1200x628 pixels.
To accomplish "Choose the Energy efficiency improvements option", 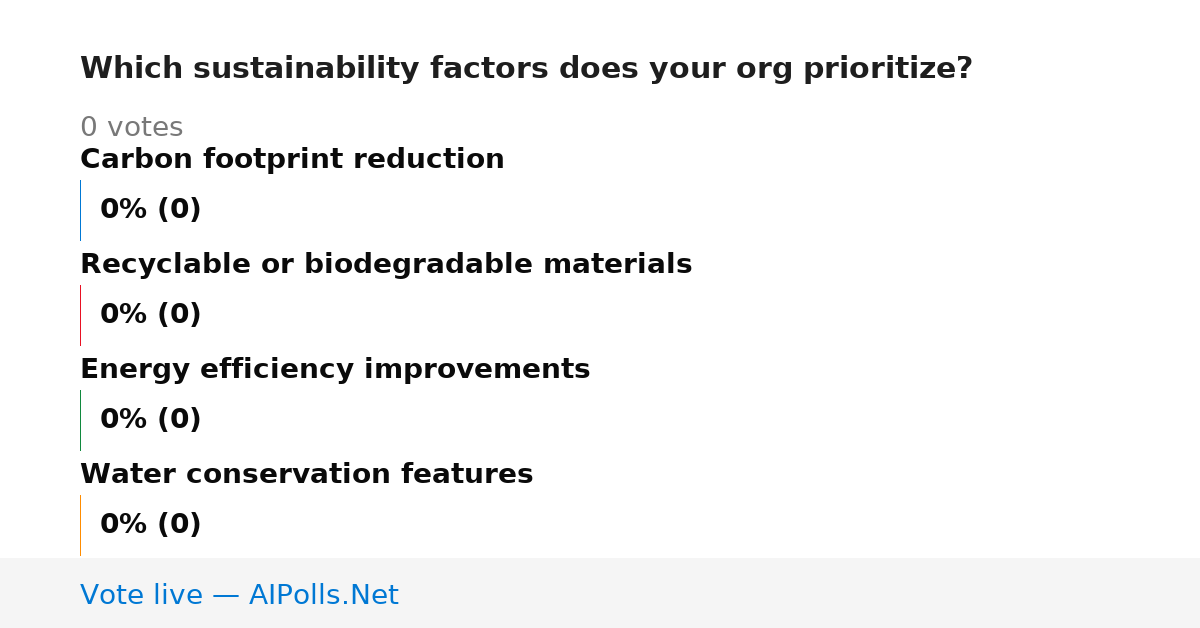I will click(x=335, y=369).
